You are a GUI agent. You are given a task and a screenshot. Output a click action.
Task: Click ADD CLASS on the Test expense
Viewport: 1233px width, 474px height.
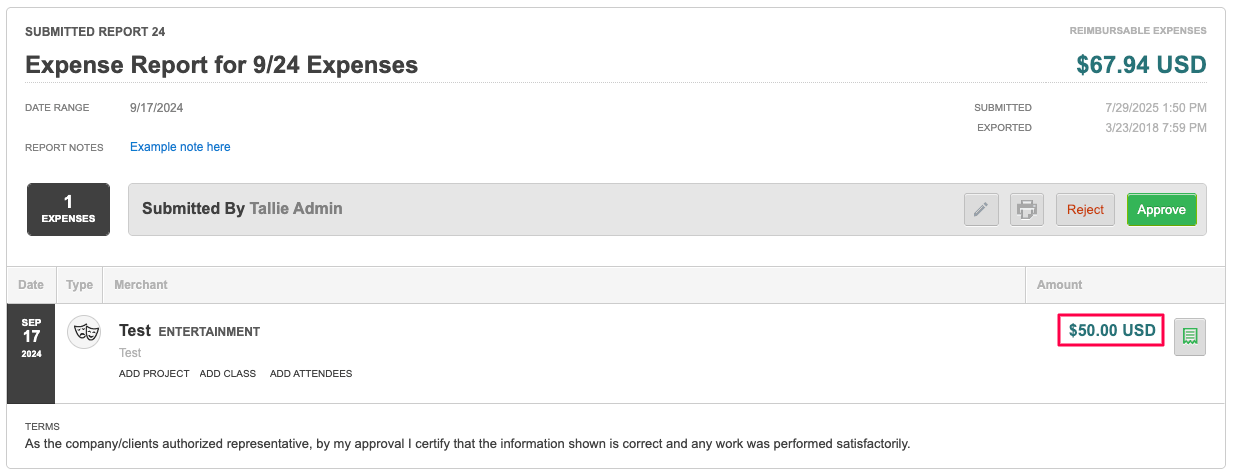[x=228, y=374]
